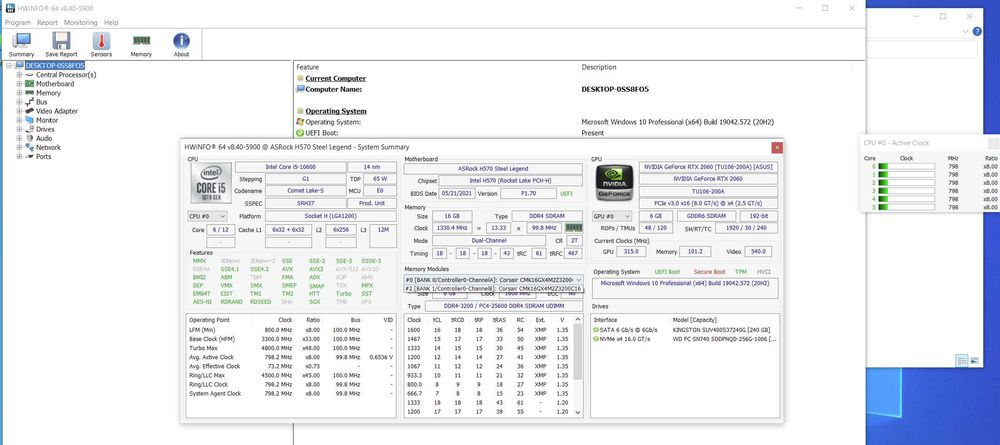Click Core 3 clock bar in Active Clock window
Viewport: 1000px width, 445px height.
pyautogui.click(x=906, y=191)
